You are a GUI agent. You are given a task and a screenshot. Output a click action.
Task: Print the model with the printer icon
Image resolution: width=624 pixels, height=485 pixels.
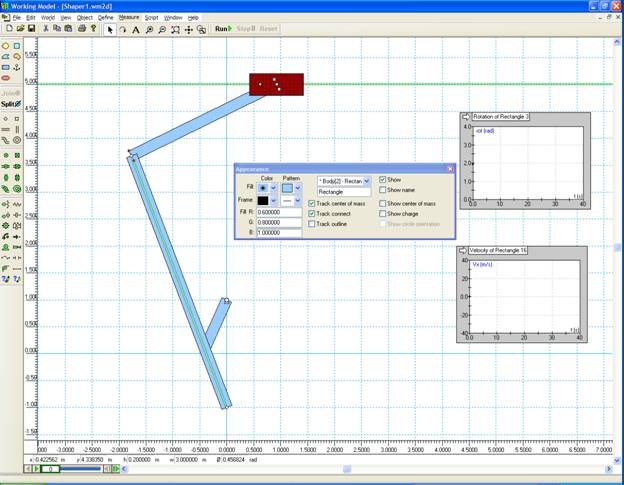coord(82,29)
